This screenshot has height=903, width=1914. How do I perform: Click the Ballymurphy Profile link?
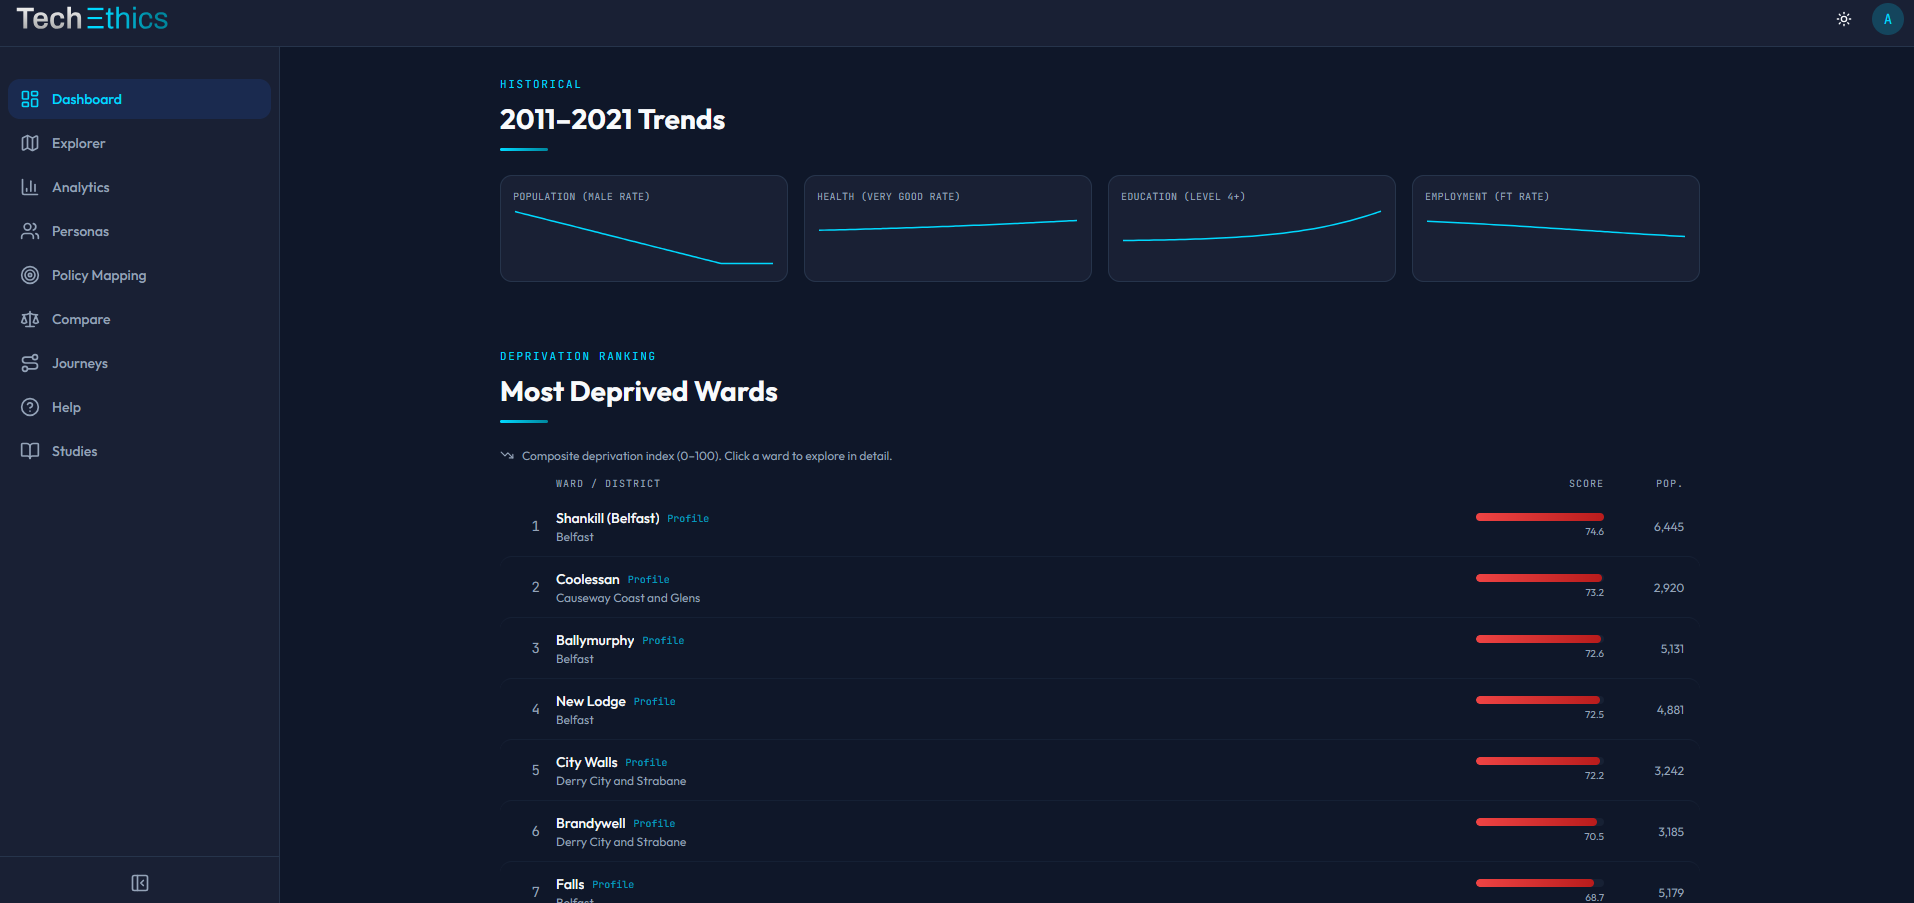[662, 640]
